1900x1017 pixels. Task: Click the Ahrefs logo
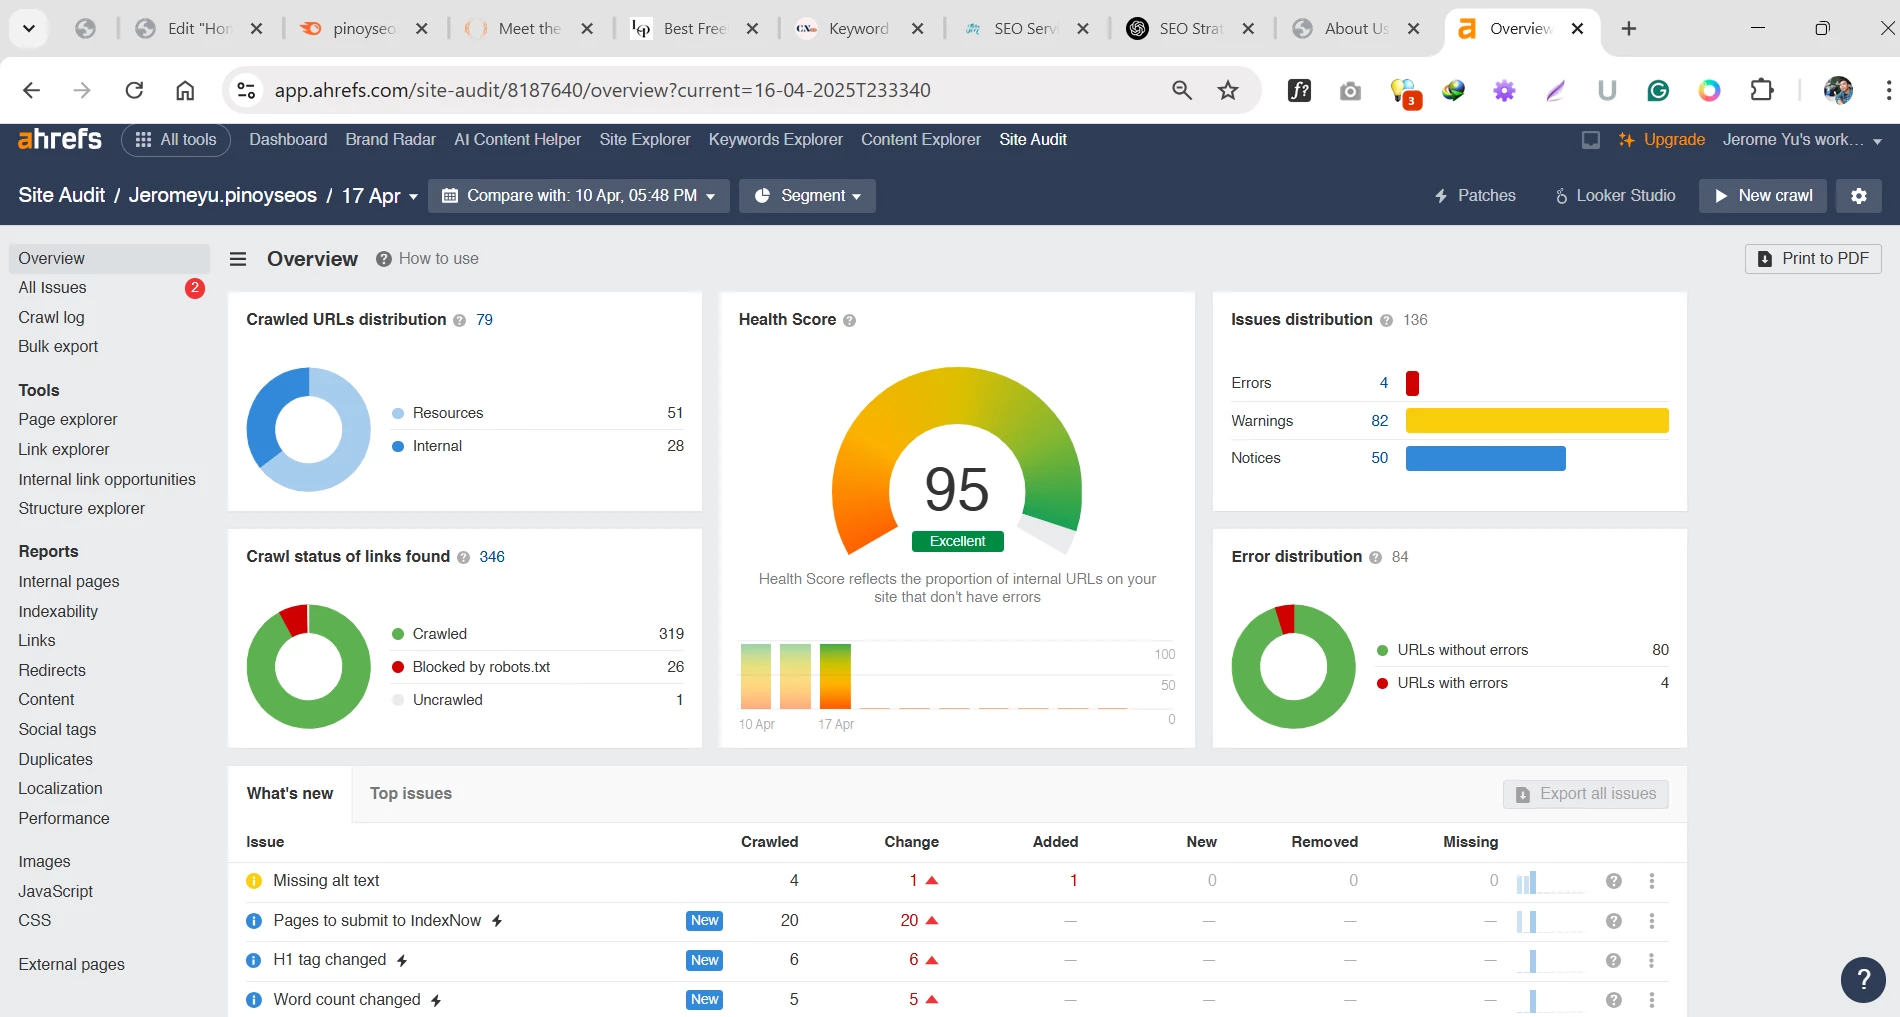point(60,139)
